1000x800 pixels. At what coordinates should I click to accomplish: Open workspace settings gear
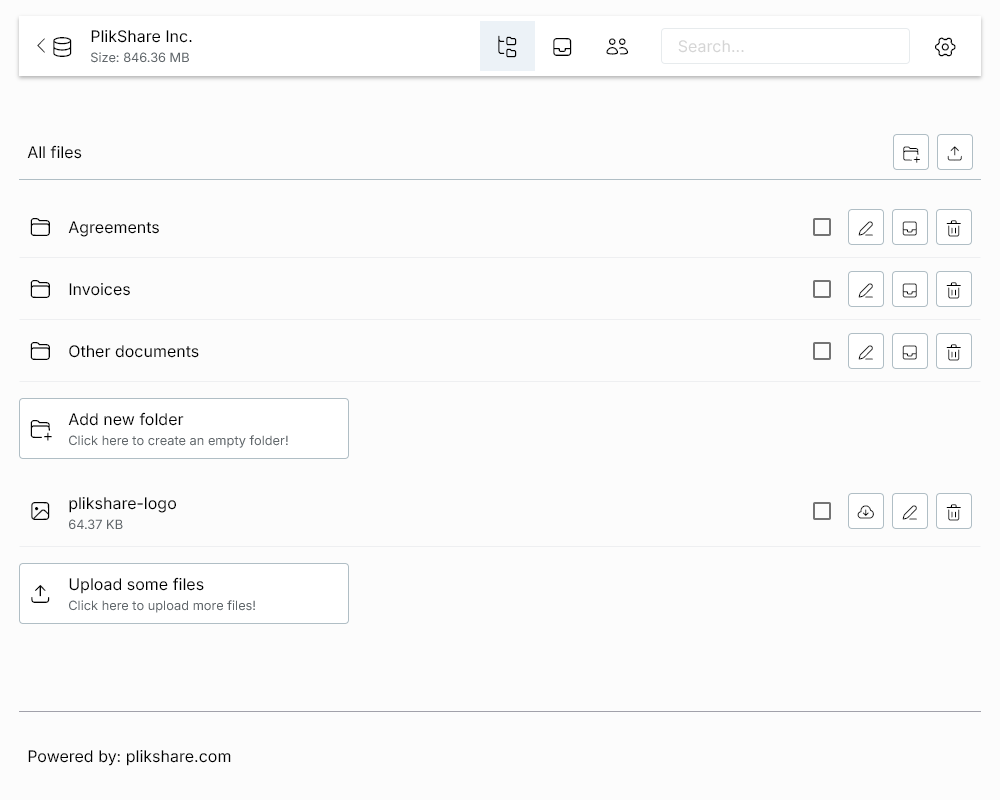(x=945, y=47)
